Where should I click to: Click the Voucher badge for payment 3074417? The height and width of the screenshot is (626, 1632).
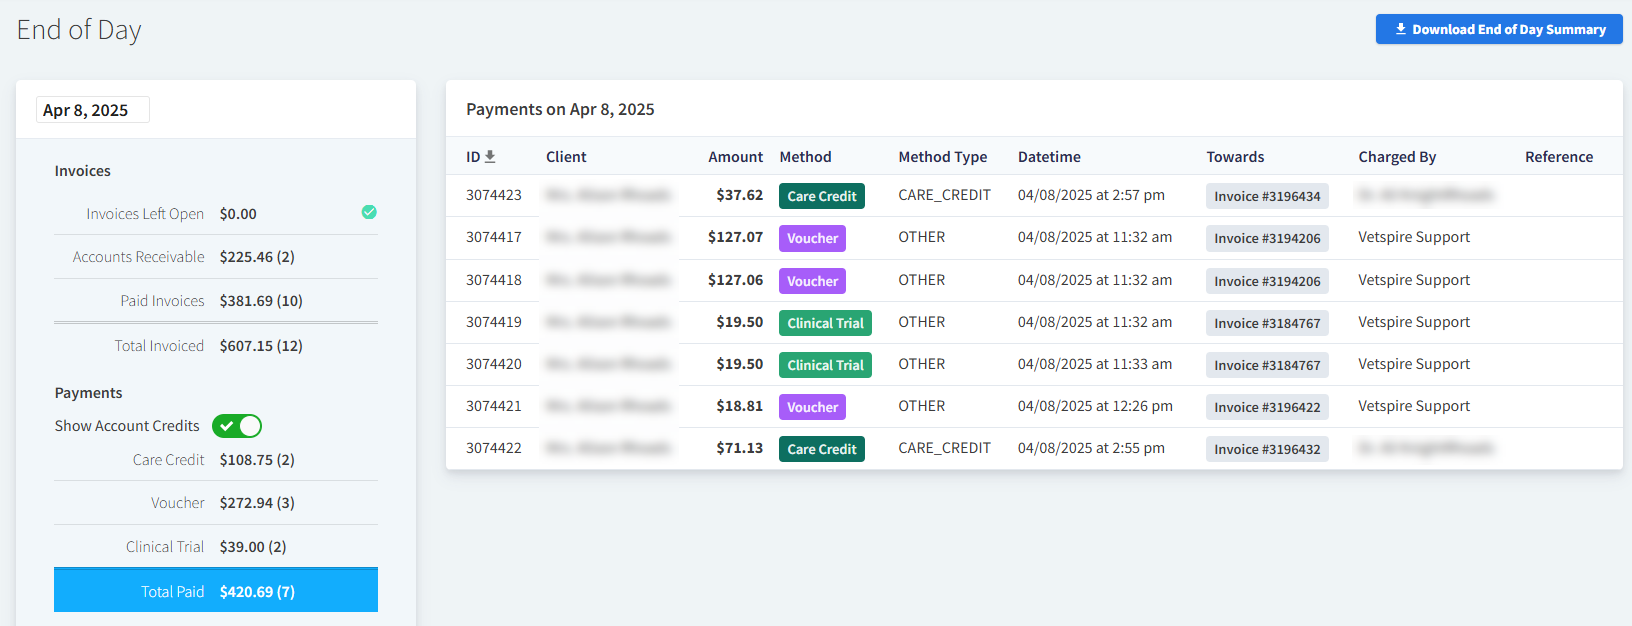tap(812, 239)
